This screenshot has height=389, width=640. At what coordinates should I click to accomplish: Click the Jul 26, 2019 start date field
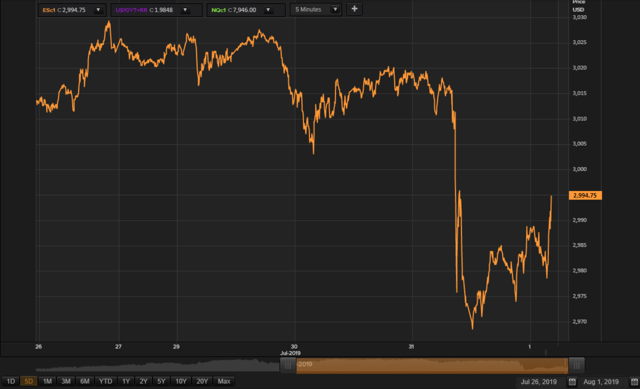click(539, 382)
